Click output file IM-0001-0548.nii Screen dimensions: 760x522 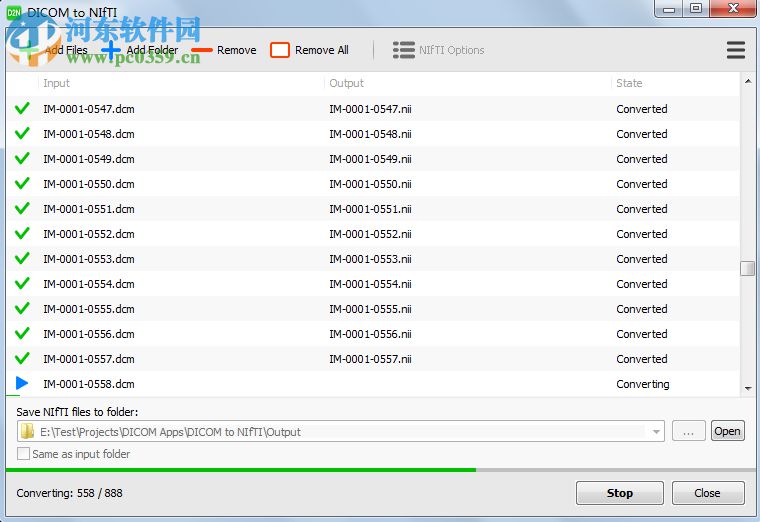pos(370,134)
